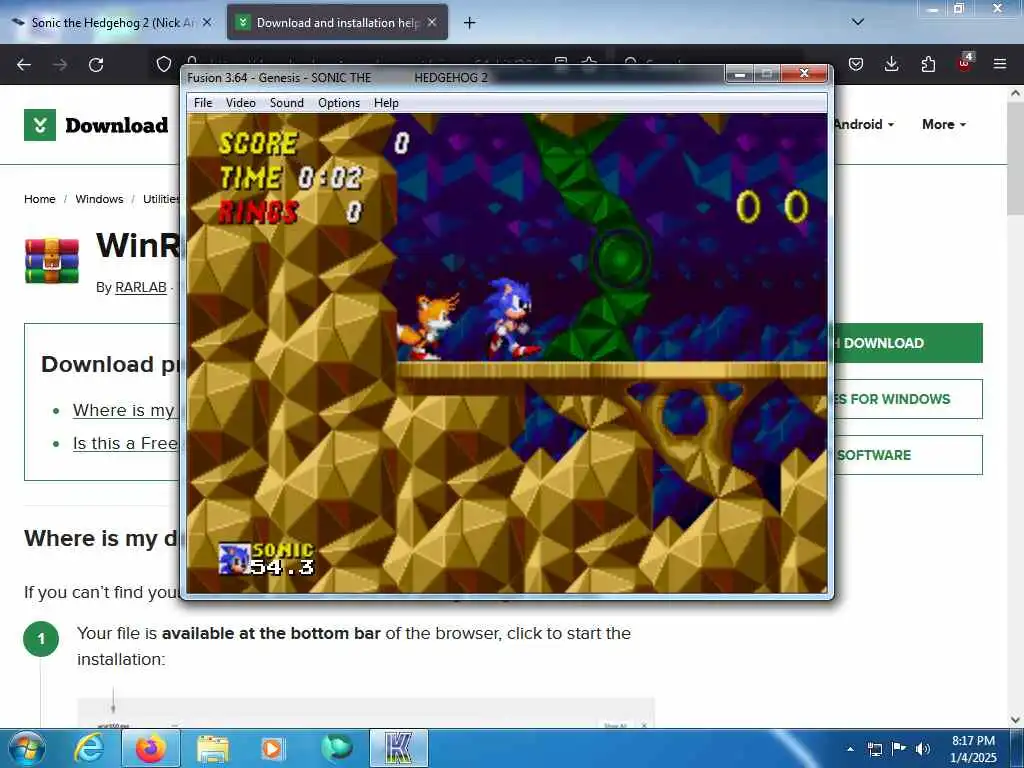1024x768 pixels.
Task: Open the Video menu in Fusion
Action: [x=240, y=103]
